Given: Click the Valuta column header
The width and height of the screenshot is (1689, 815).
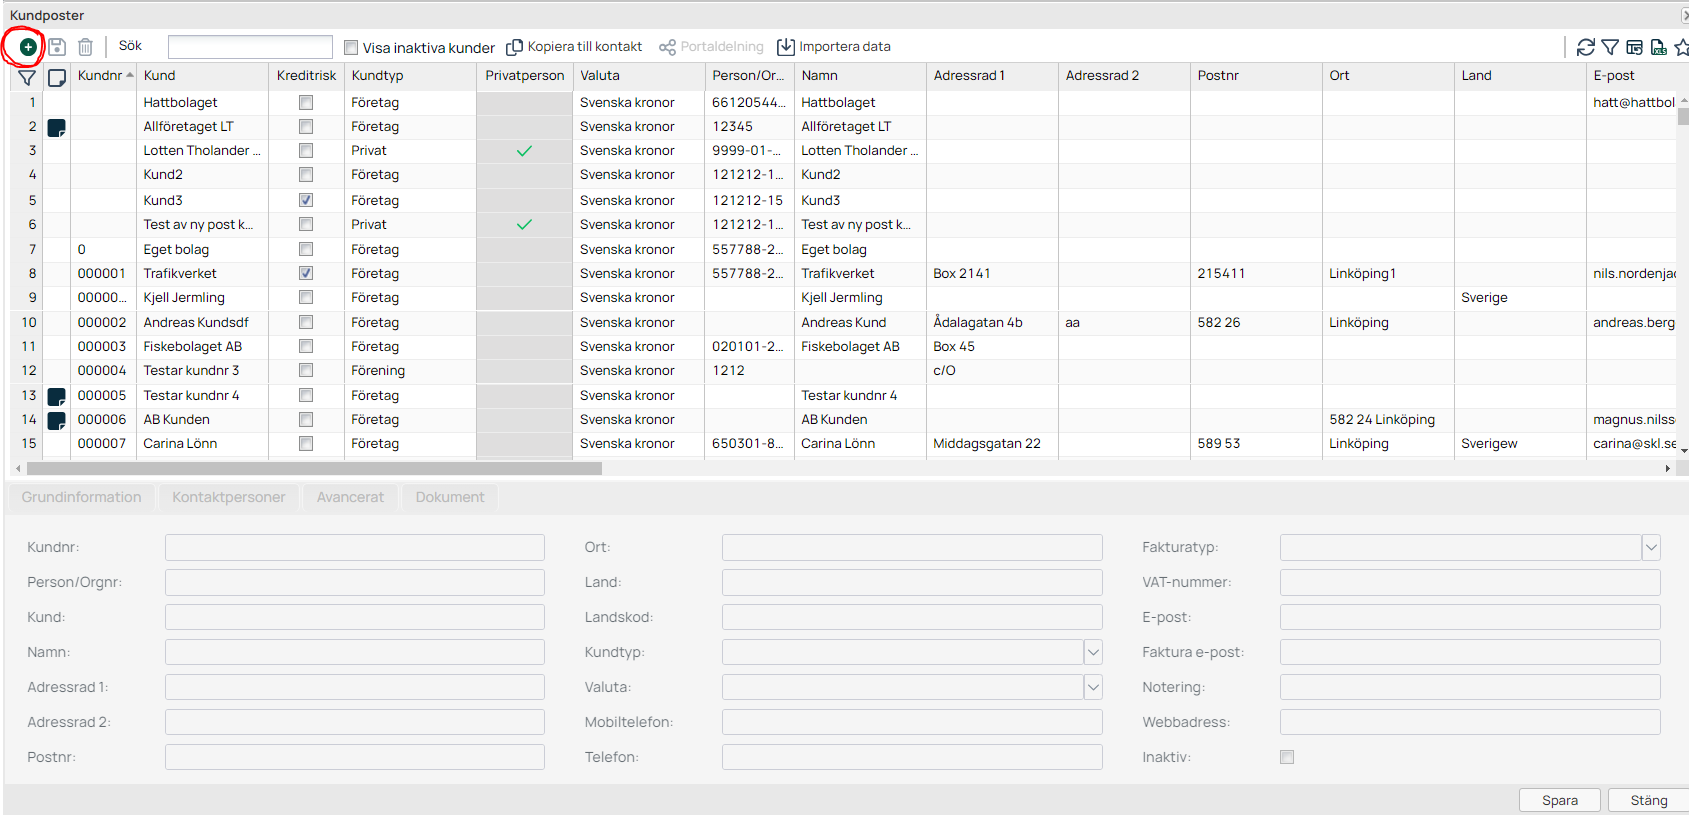Looking at the screenshot, I should point(638,76).
